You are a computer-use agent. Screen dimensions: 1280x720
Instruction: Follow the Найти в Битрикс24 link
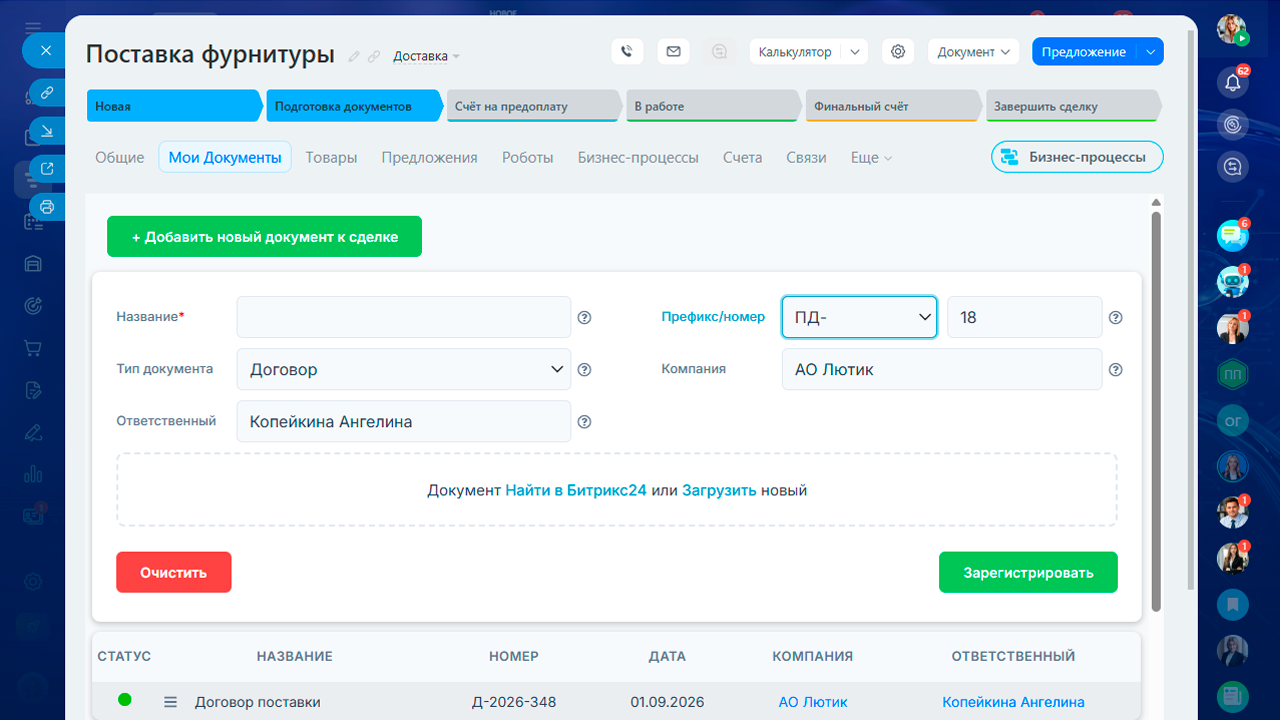(576, 491)
